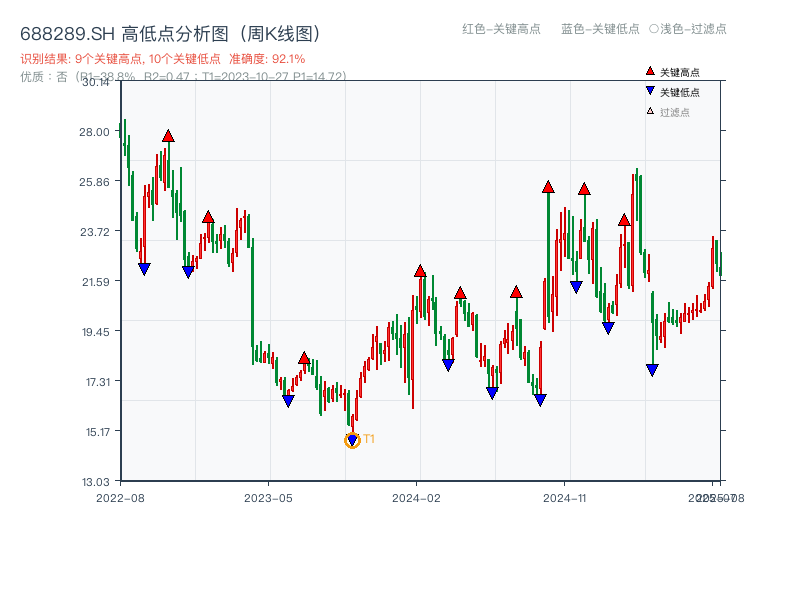The width and height of the screenshot is (800, 600).
Task: Click the red key-high triangle near 28.00
Action: tap(168, 136)
